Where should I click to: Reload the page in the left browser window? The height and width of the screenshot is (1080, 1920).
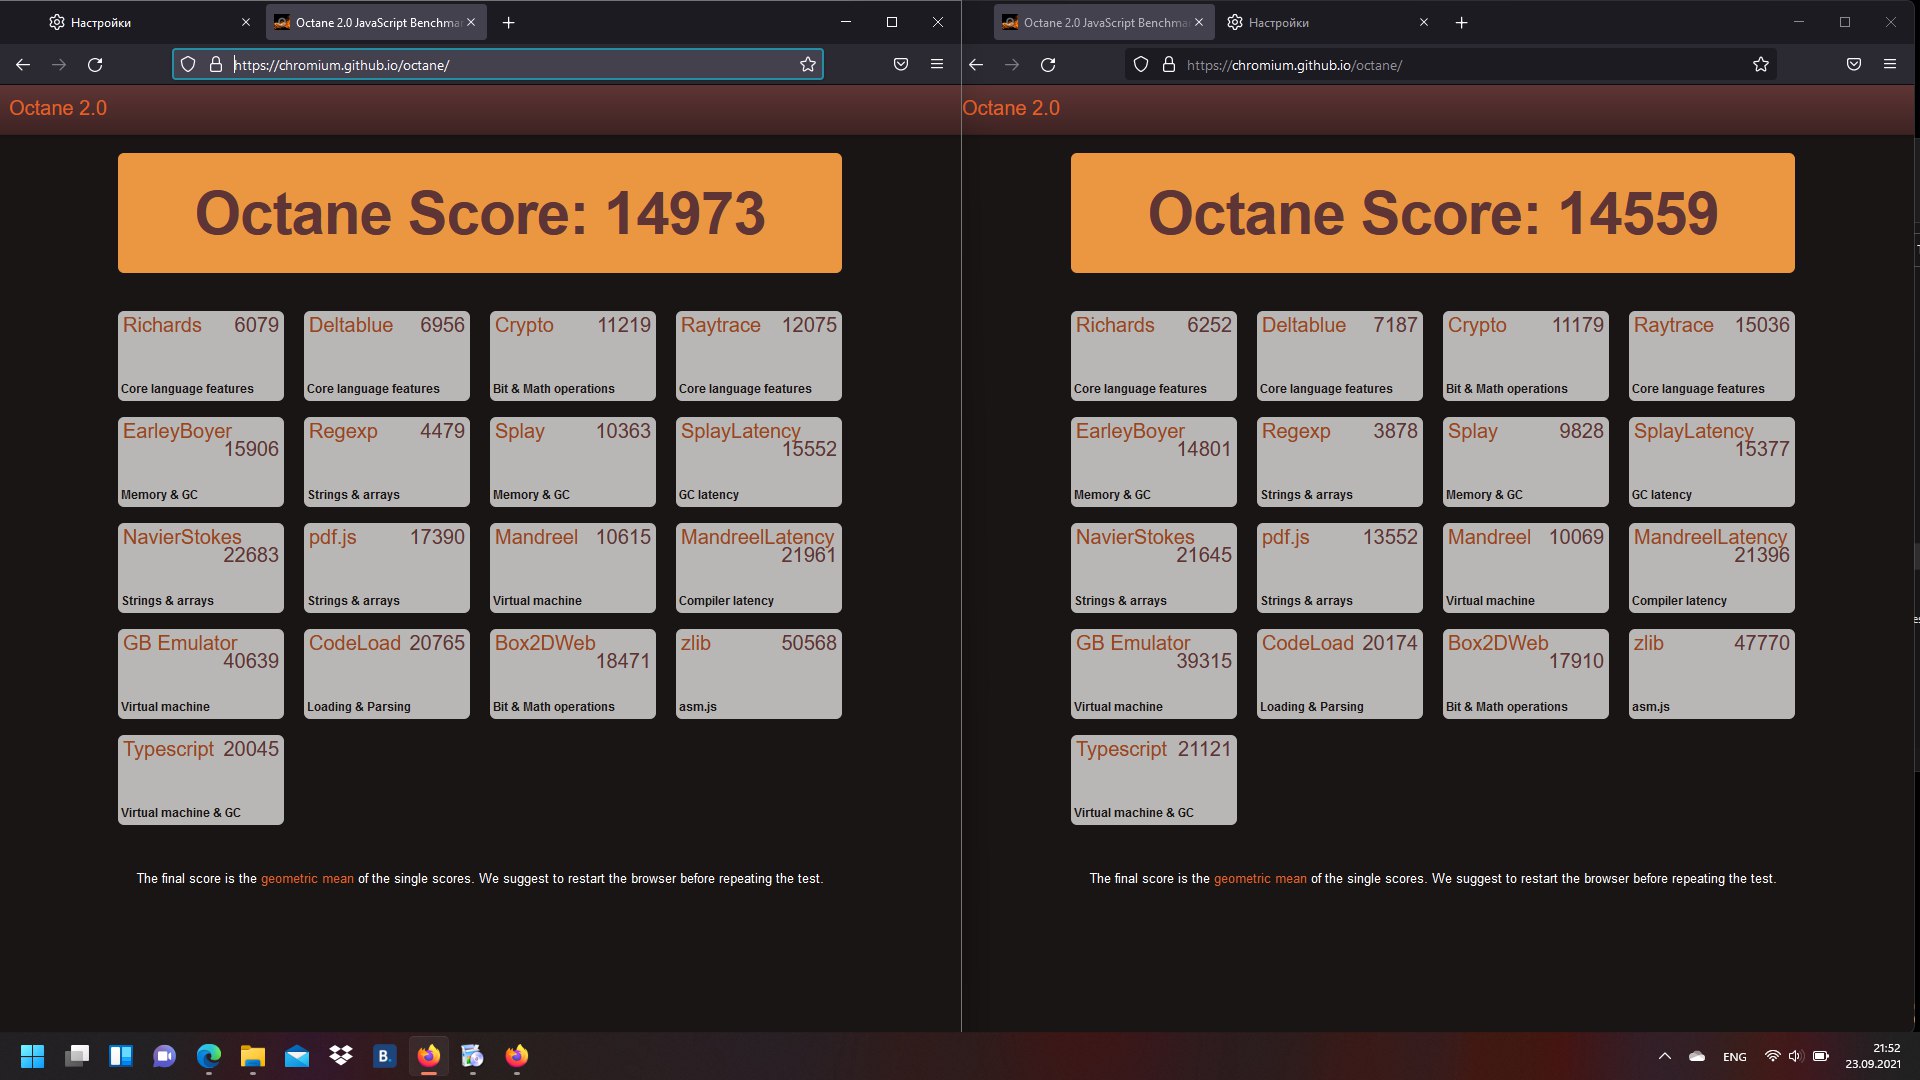95,64
